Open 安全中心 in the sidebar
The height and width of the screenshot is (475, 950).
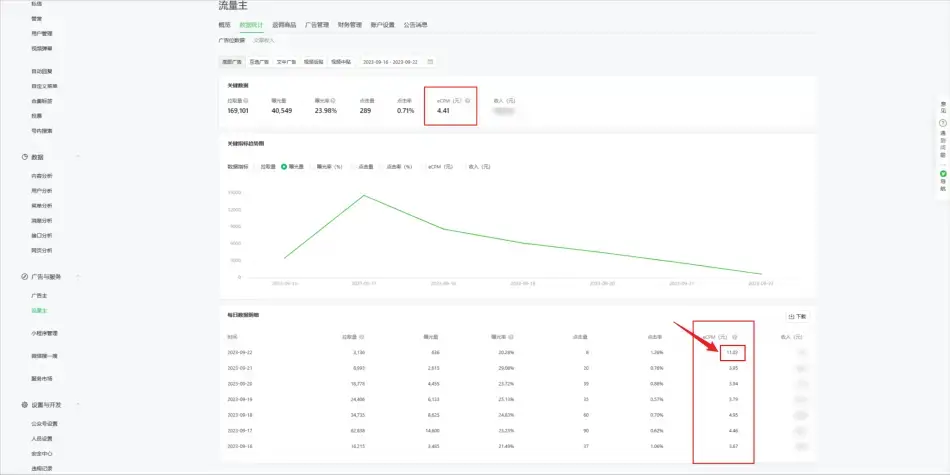(42, 453)
